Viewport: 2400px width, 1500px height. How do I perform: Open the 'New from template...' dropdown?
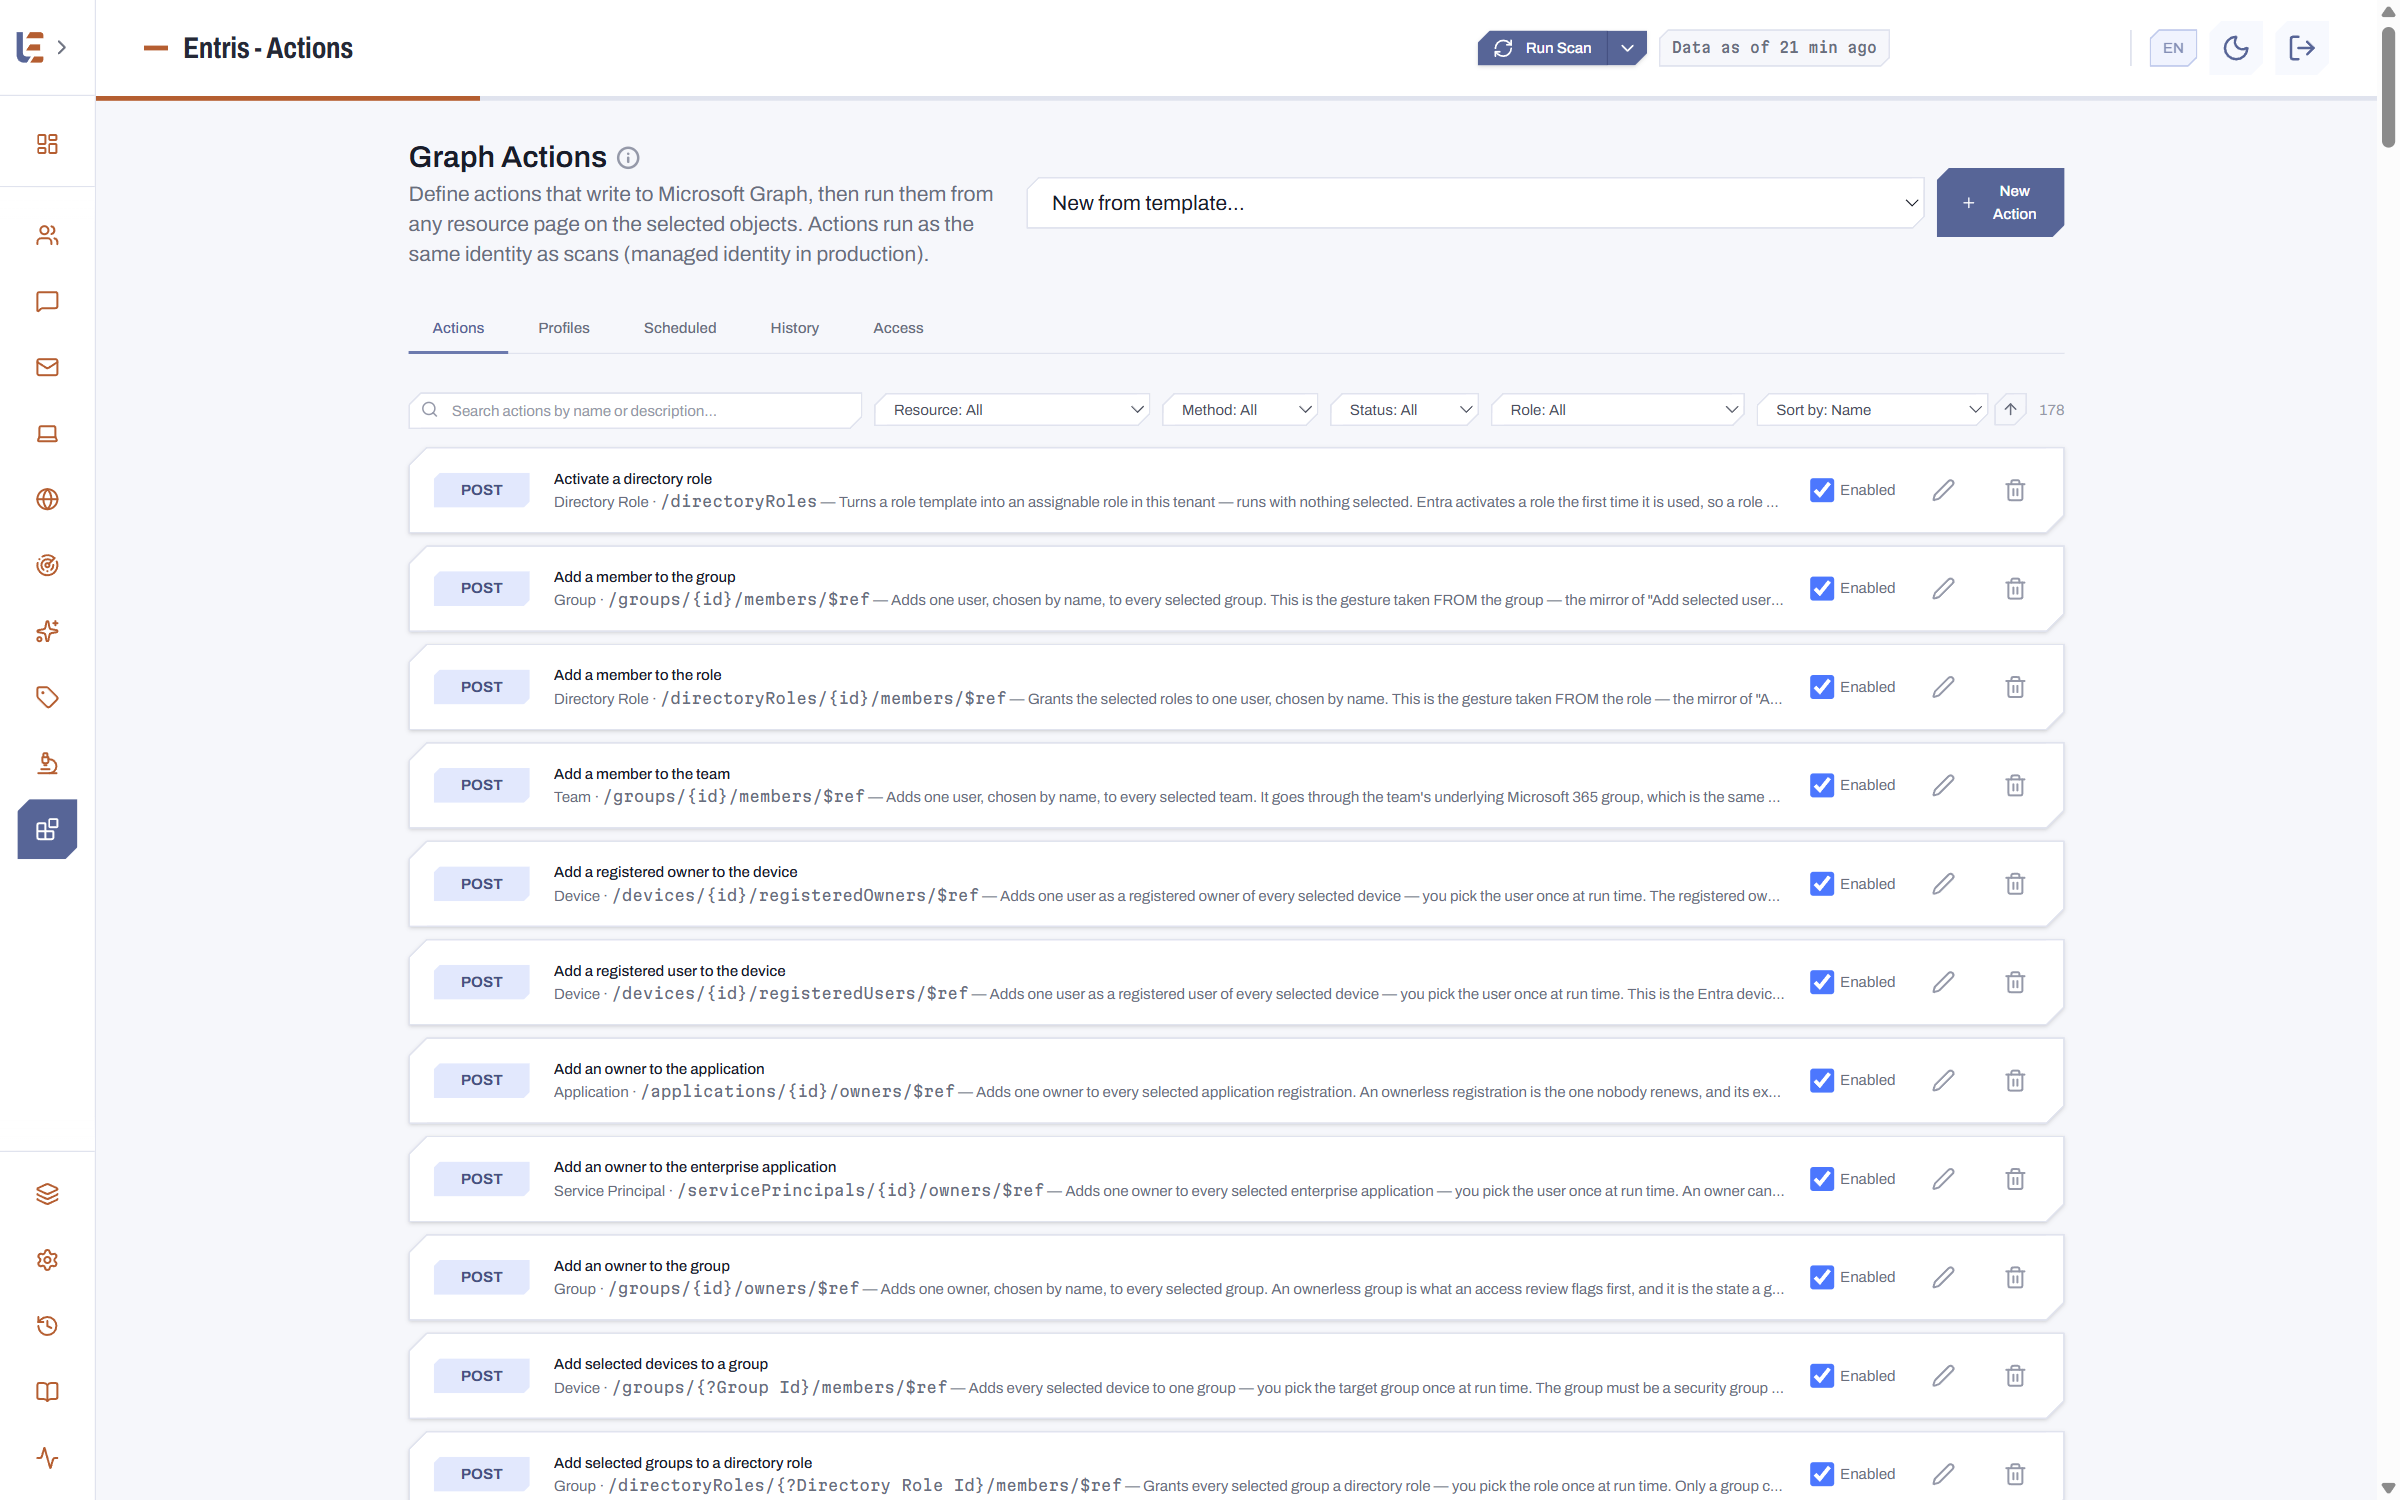coord(1475,203)
